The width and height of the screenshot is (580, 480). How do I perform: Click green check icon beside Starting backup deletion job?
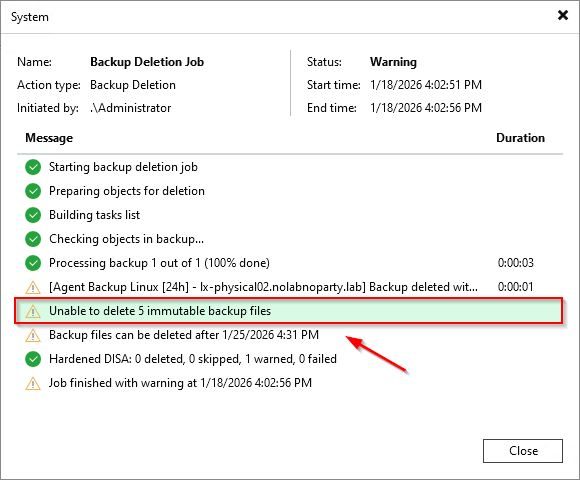pyautogui.click(x=33, y=167)
